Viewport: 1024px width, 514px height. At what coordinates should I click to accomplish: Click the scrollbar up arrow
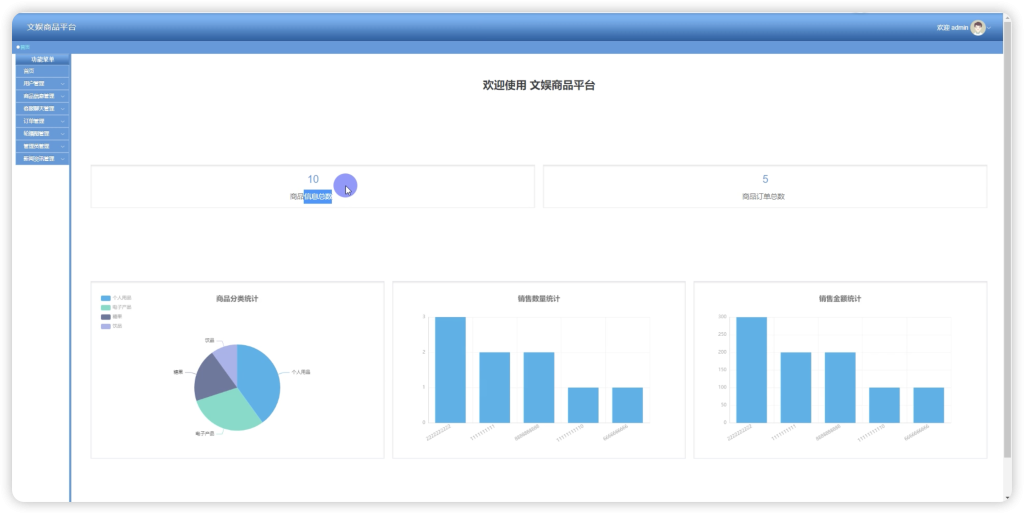[1008, 18]
